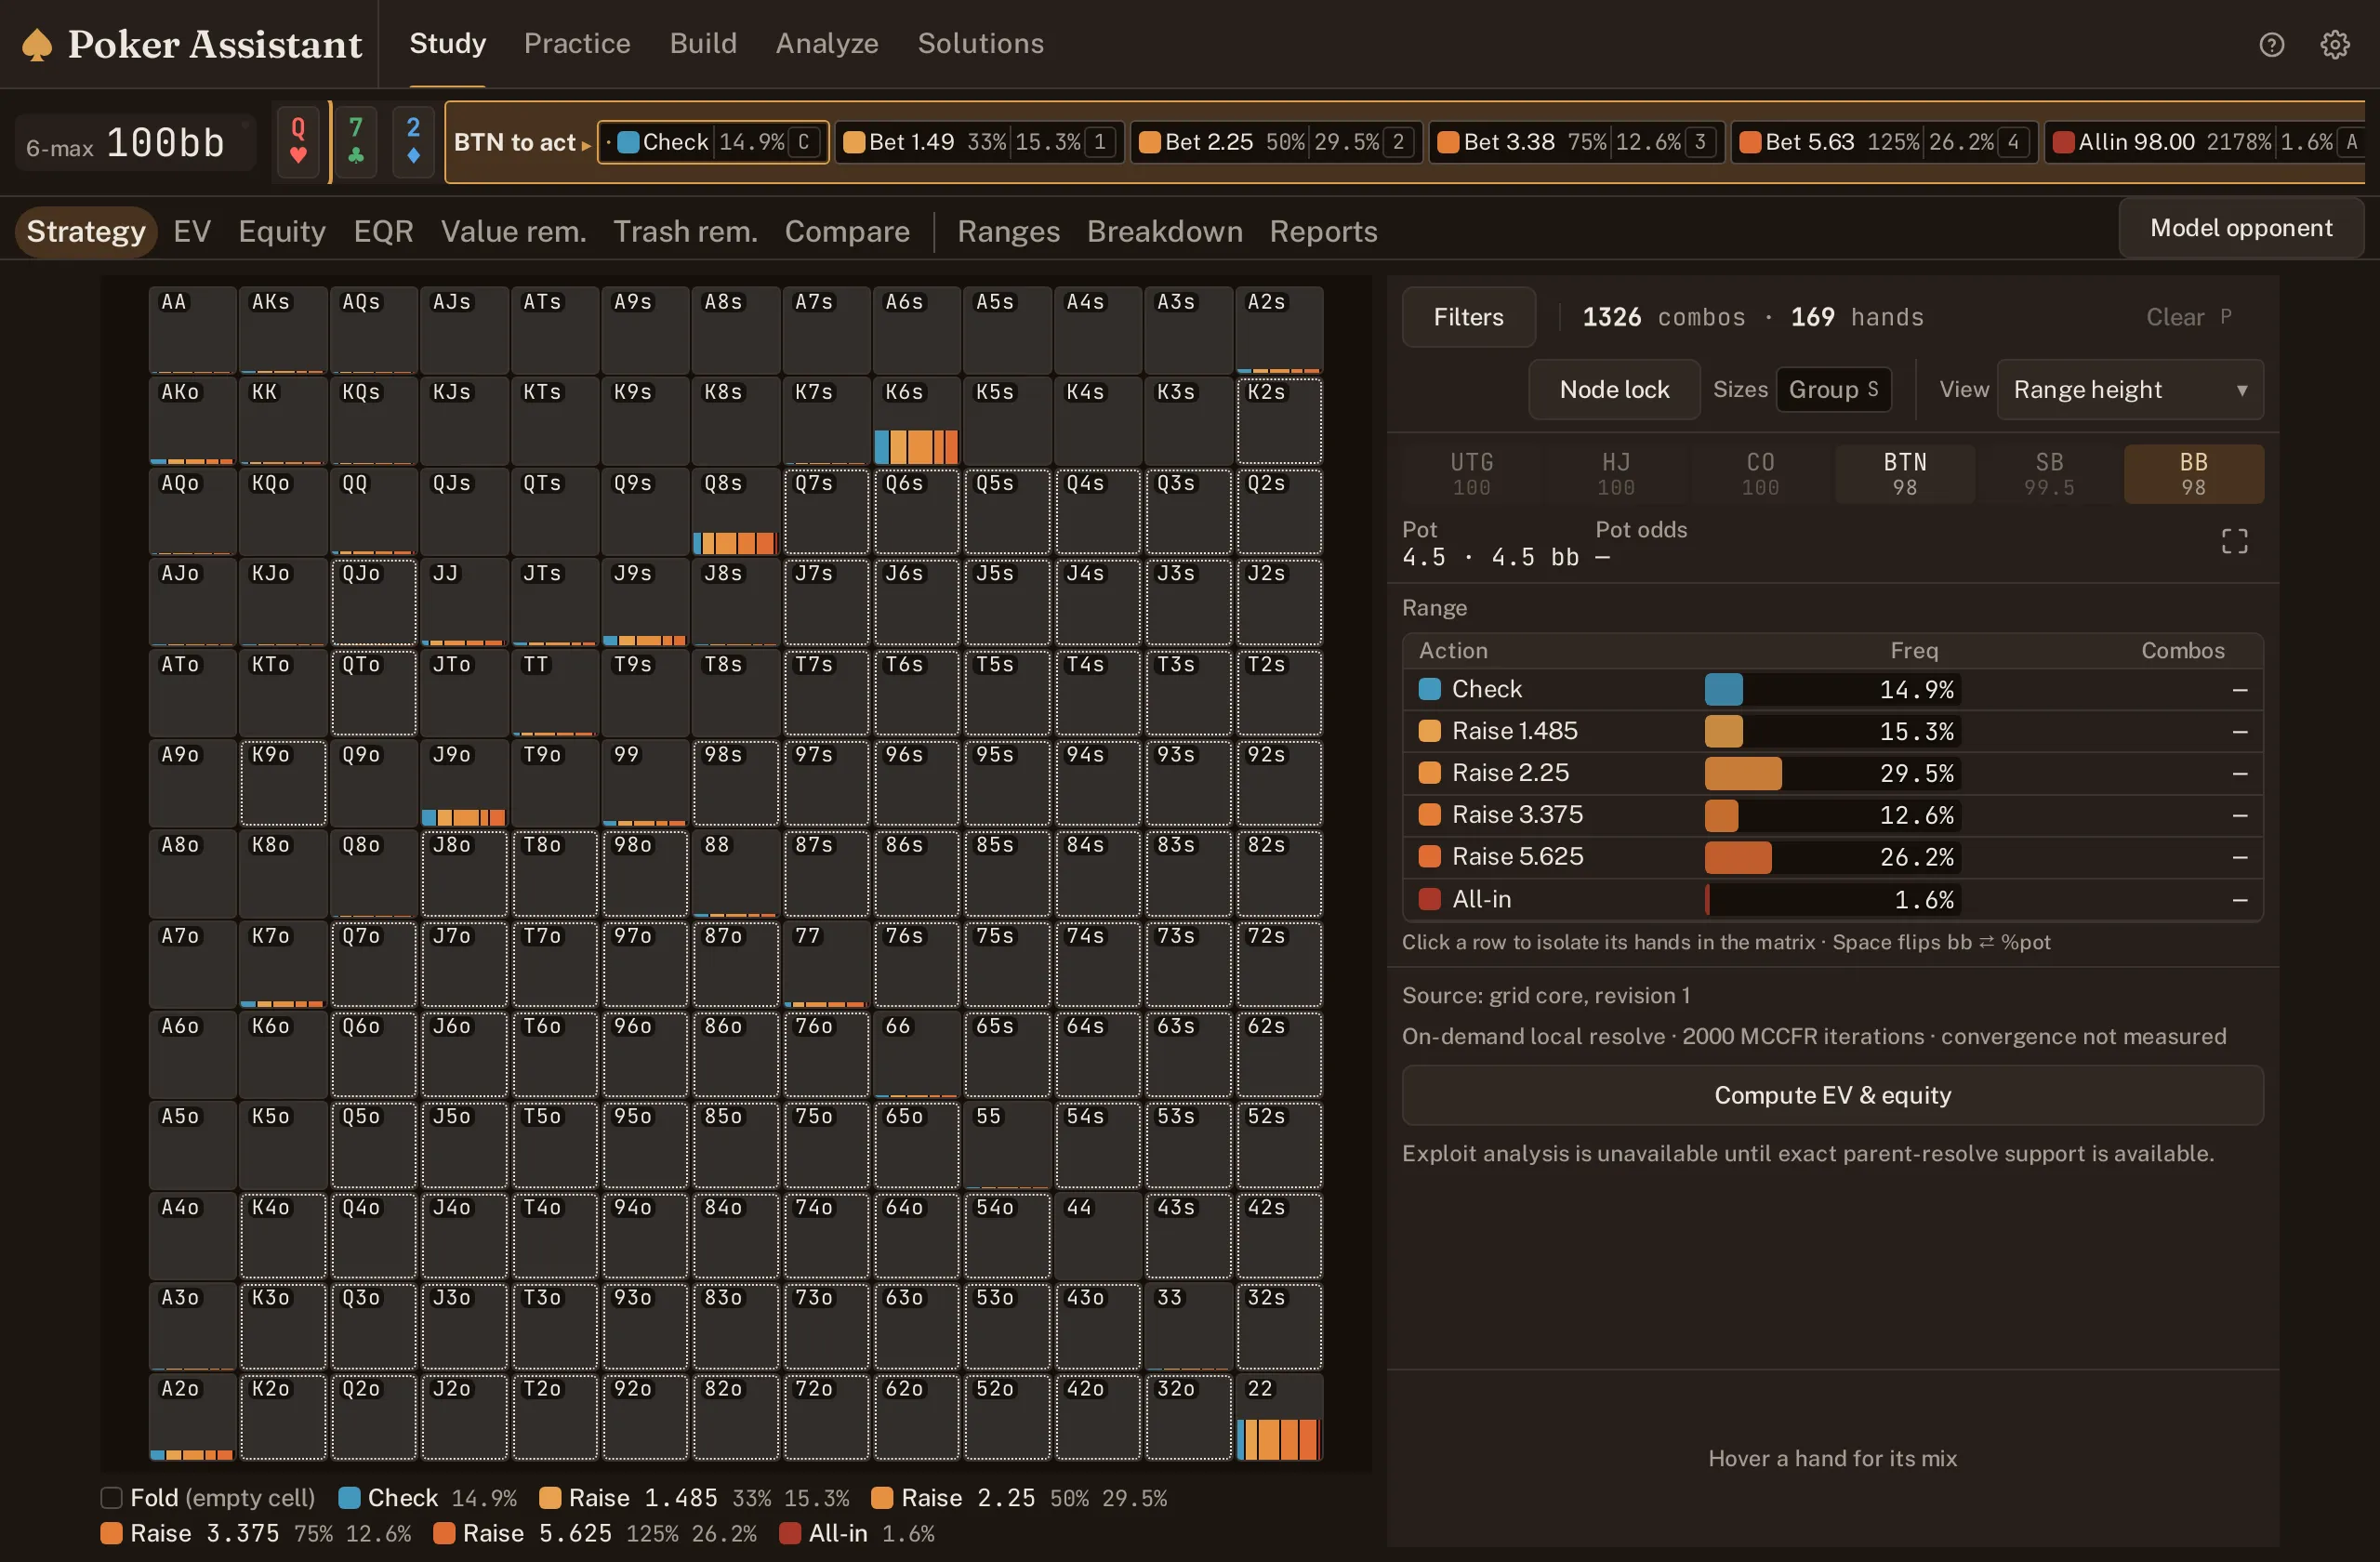2380x1562 pixels.
Task: Isolate the Raise 2.25 row
Action: click(x=1832, y=773)
